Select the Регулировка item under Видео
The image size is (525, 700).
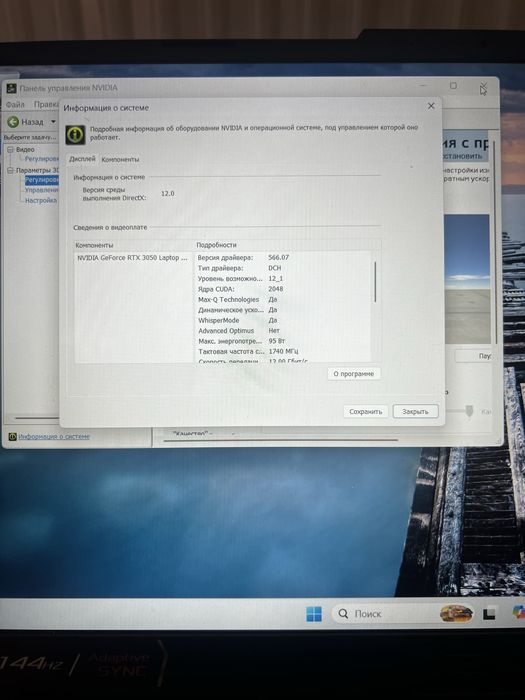click(42, 159)
